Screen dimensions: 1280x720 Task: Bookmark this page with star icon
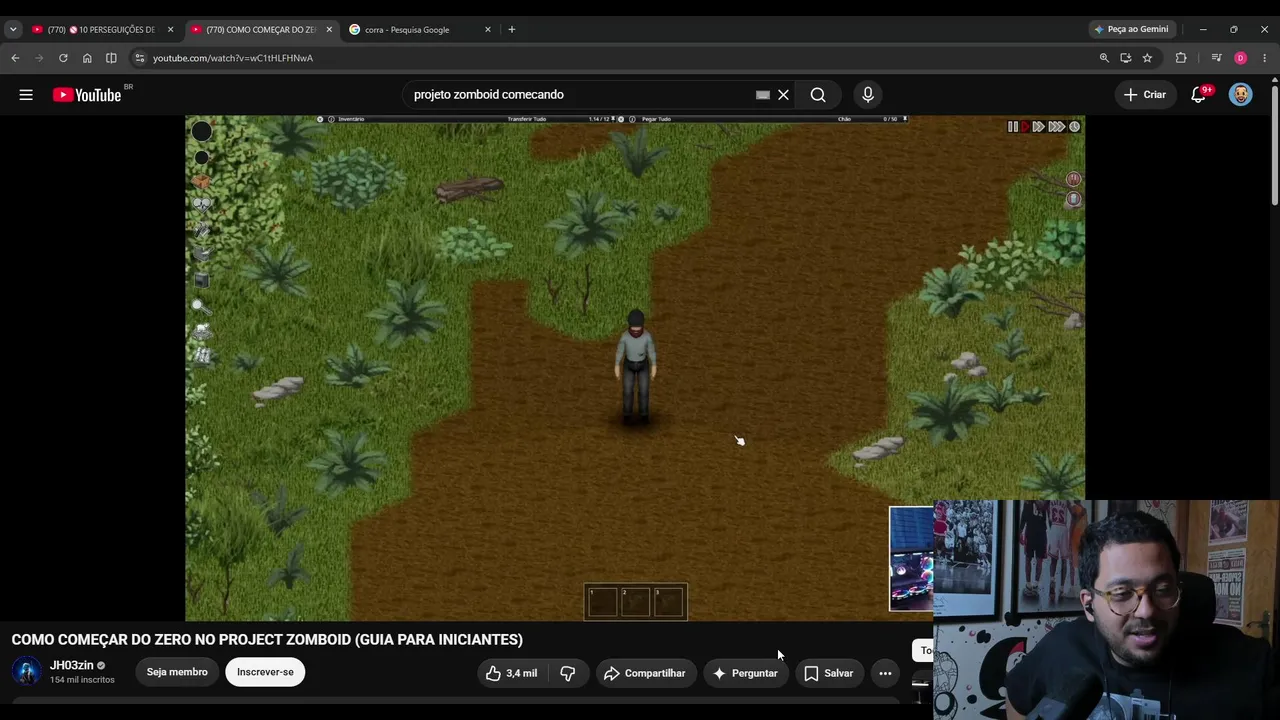1147,58
